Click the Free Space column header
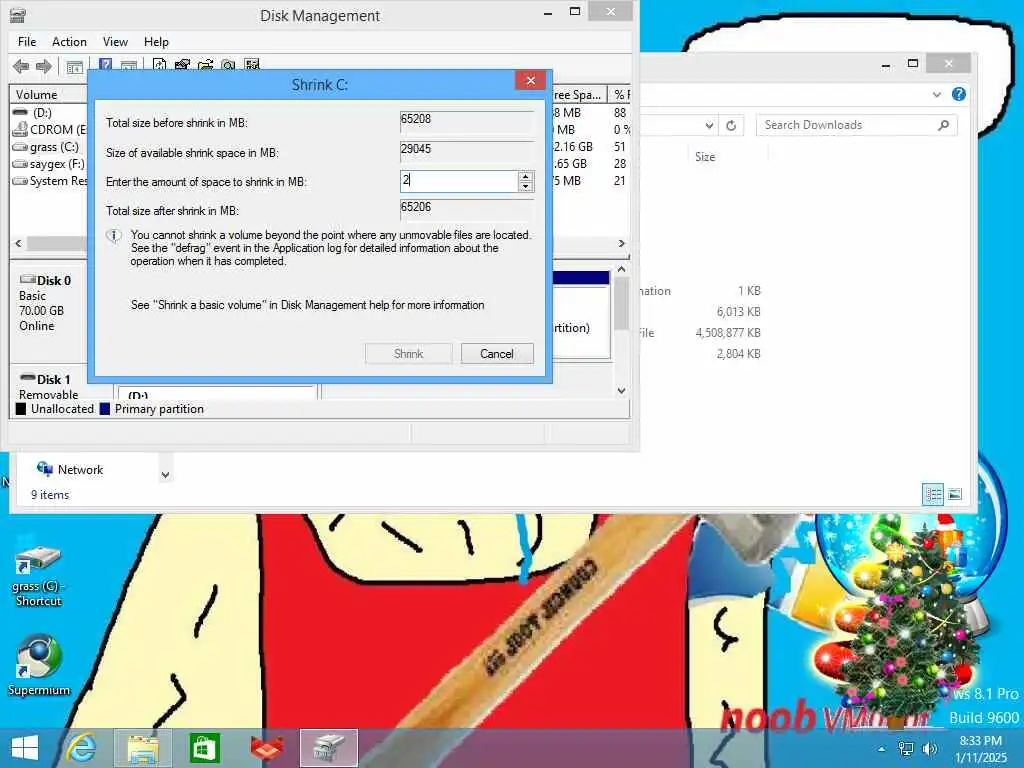 (579, 95)
